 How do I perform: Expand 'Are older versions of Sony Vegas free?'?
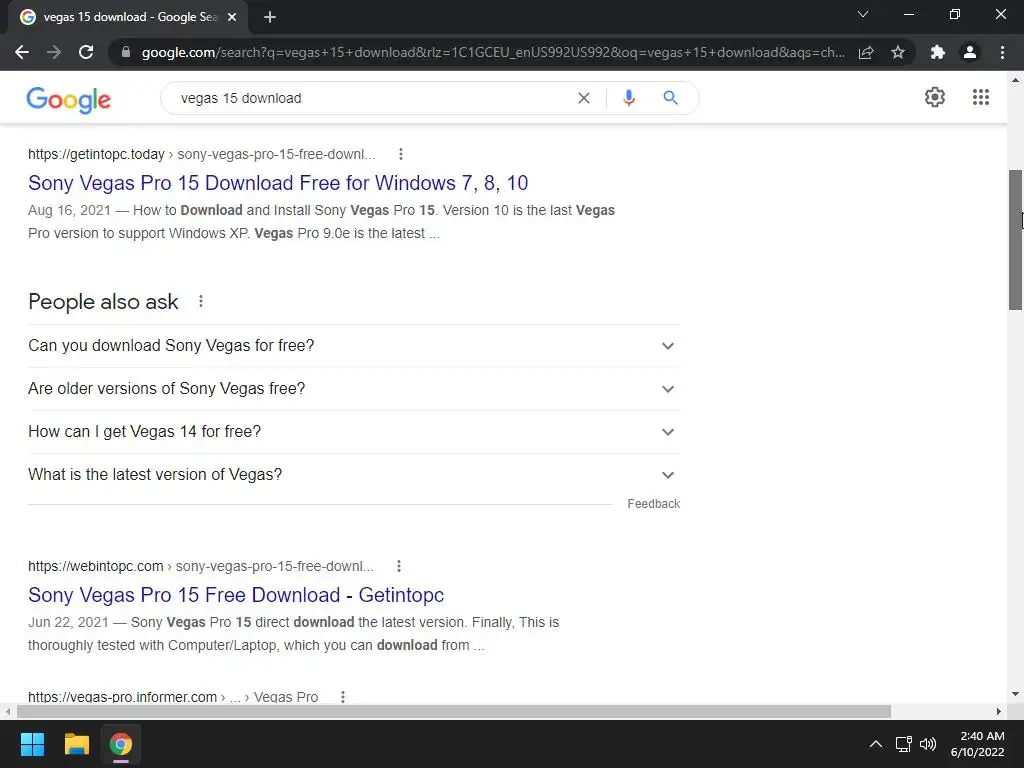click(354, 389)
